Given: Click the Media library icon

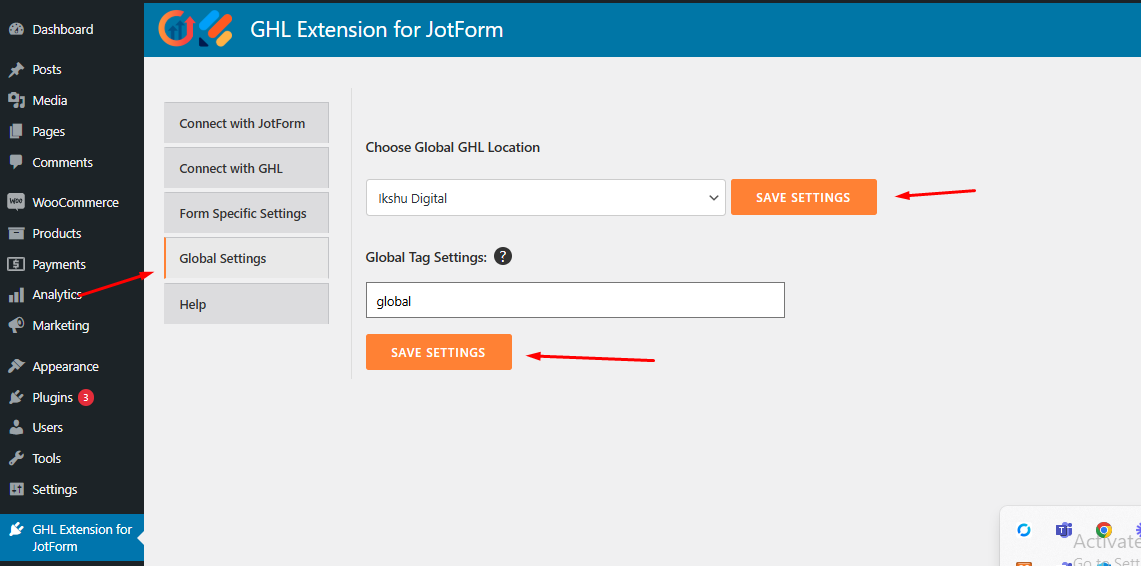Looking at the screenshot, I should point(16,100).
